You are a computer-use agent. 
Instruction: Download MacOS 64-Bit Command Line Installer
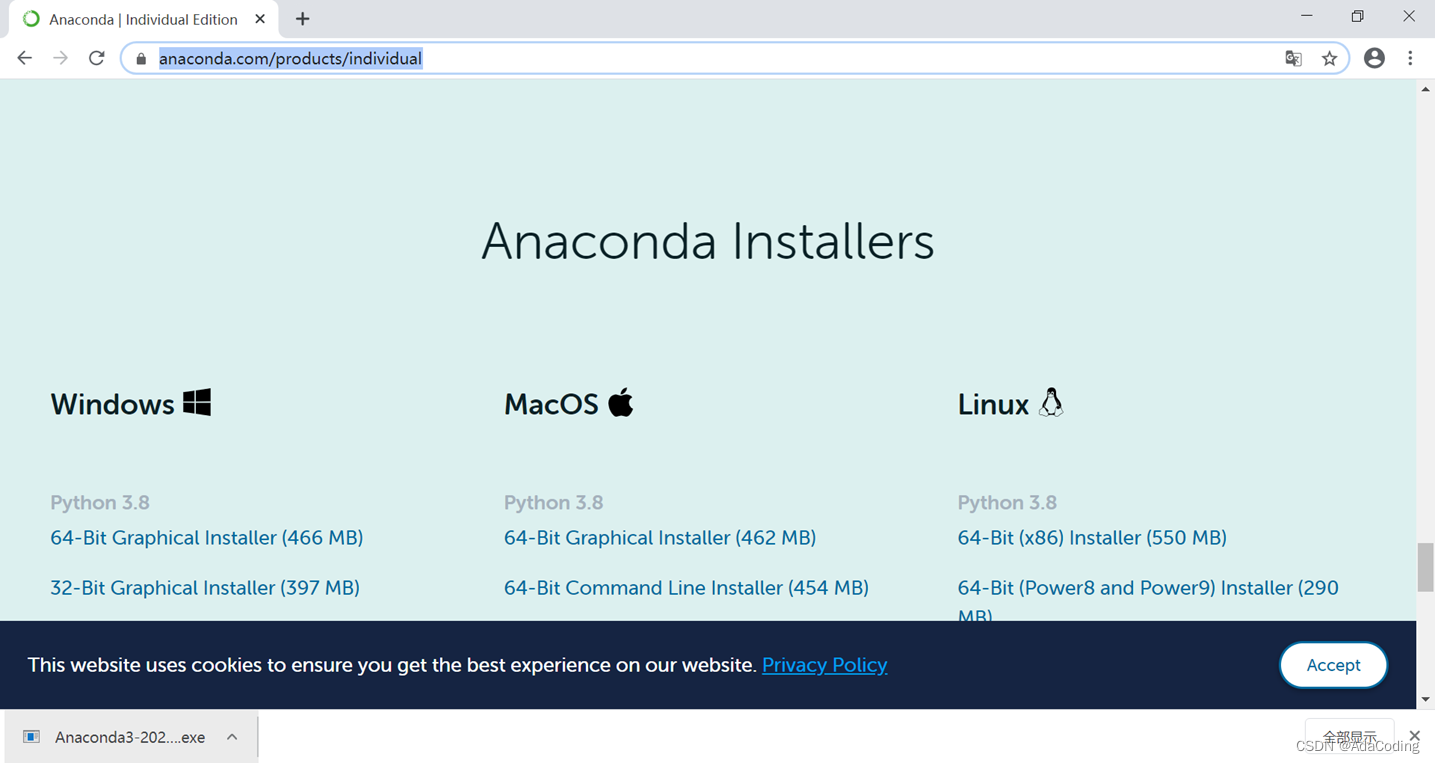tap(686, 588)
